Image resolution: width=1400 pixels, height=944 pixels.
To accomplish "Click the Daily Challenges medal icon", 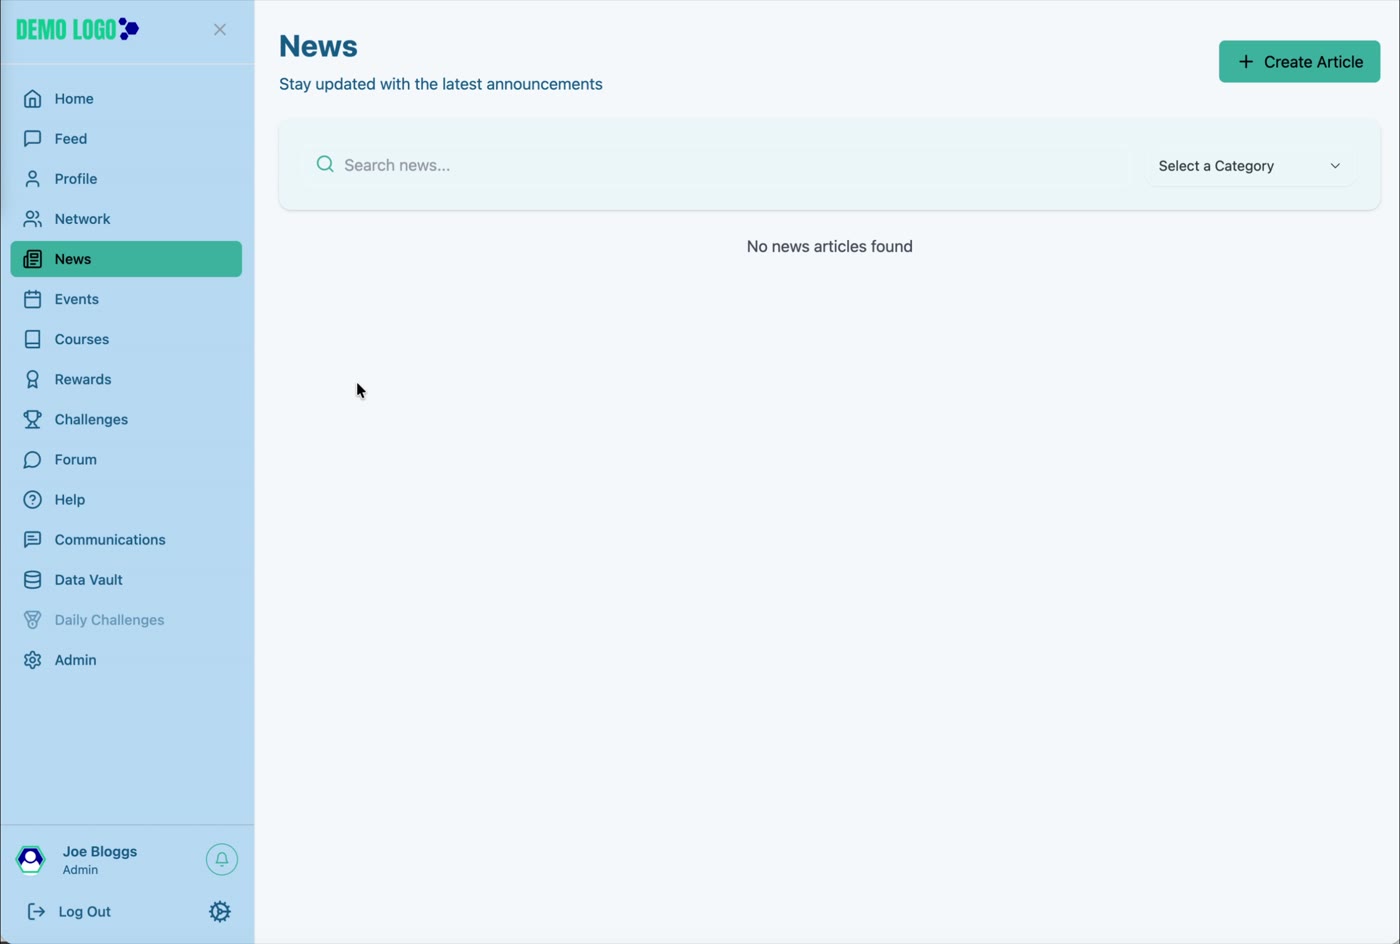I will (32, 620).
